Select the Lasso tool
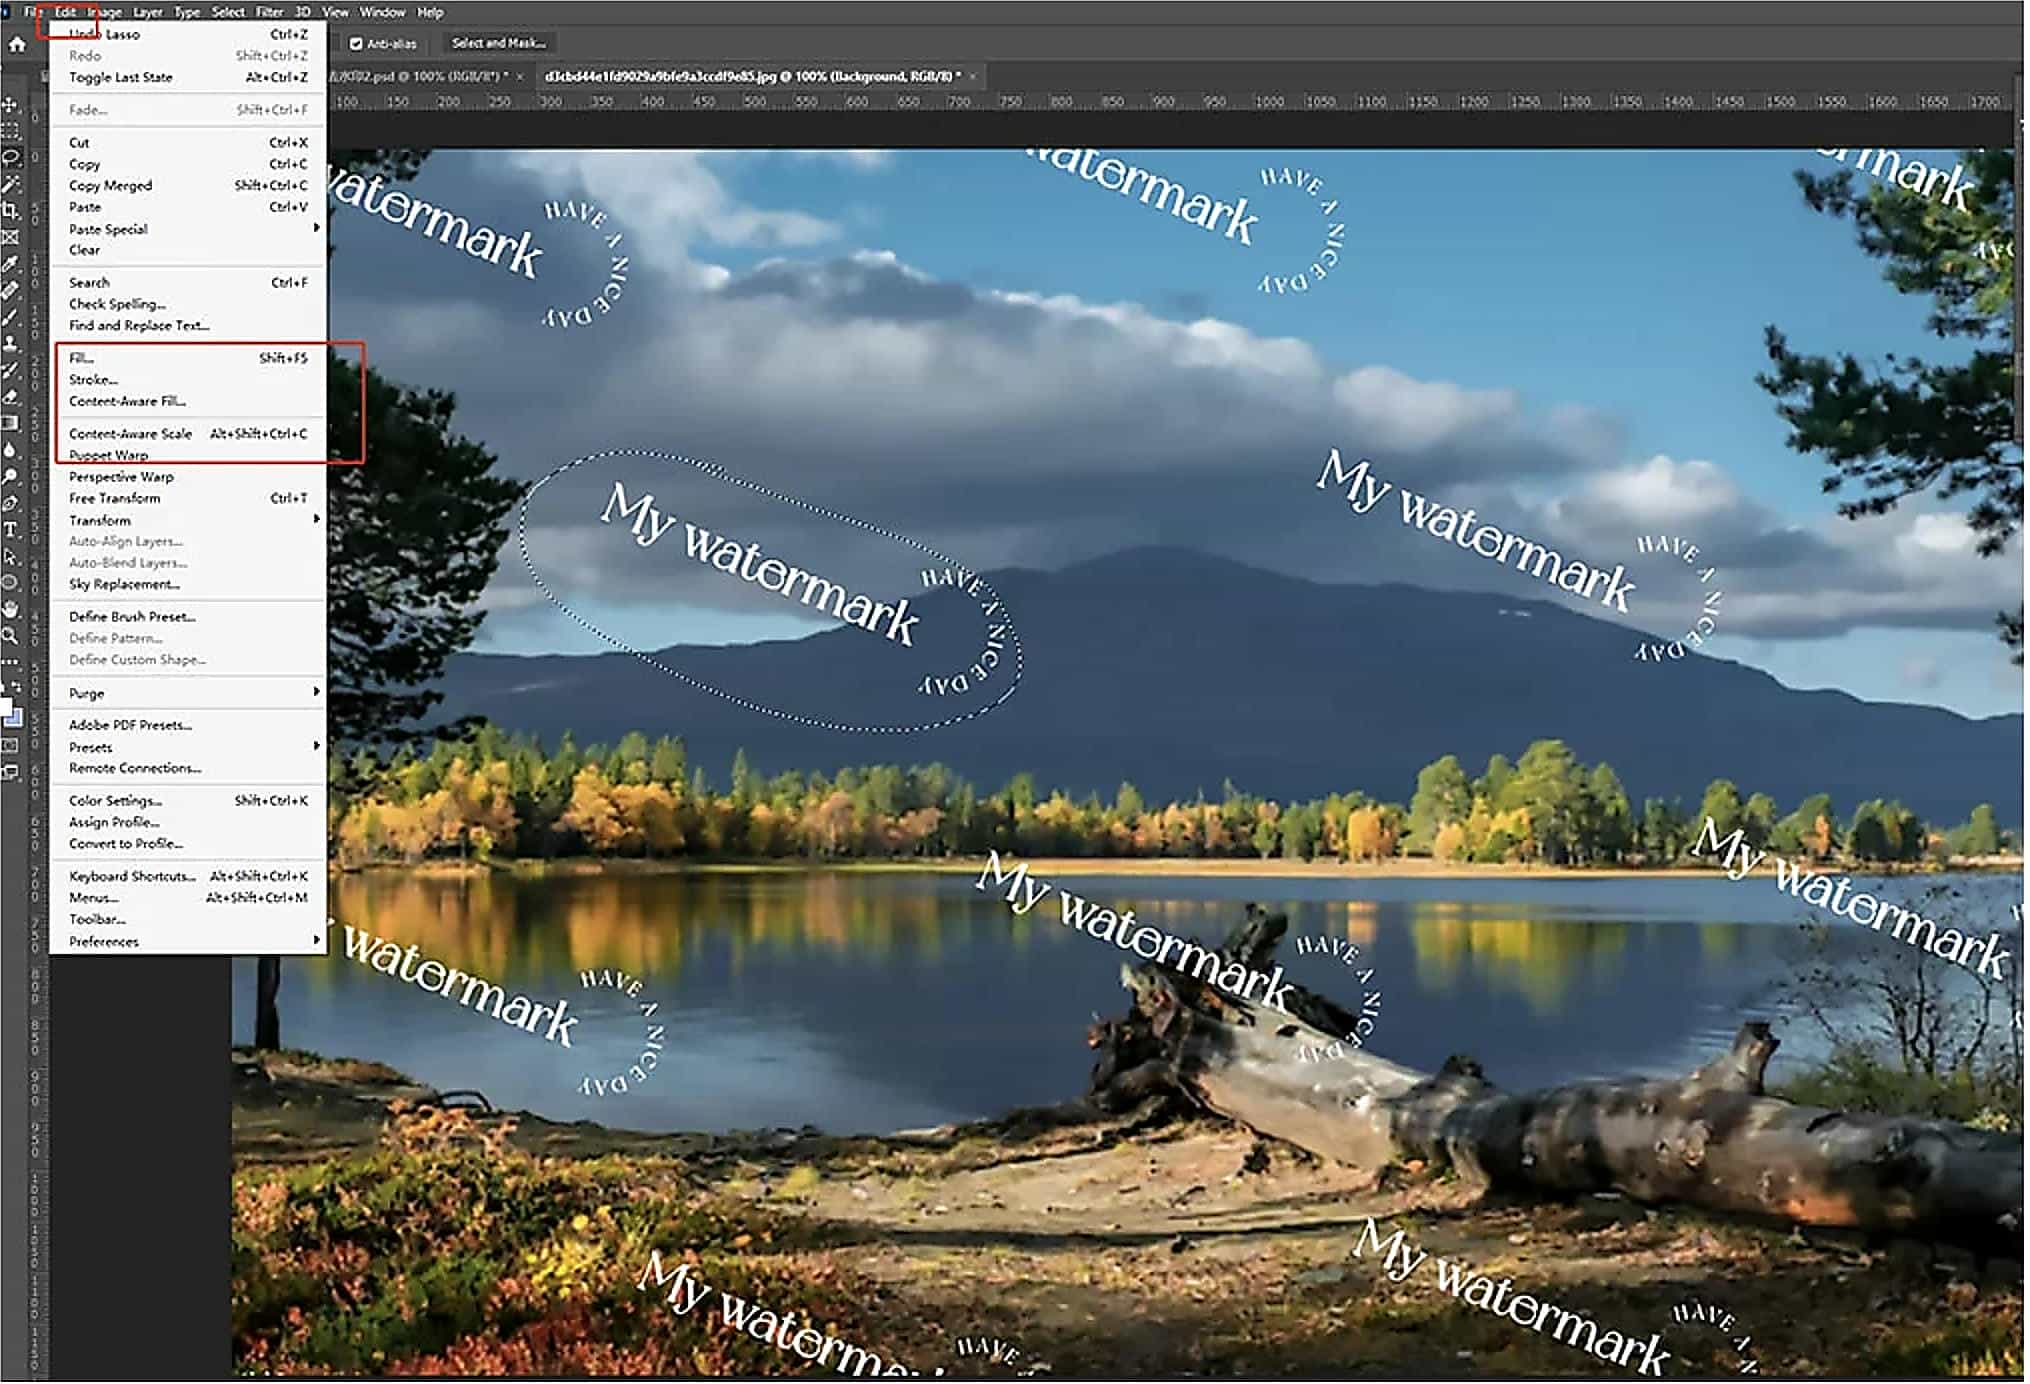The image size is (2030, 1384). click(11, 158)
